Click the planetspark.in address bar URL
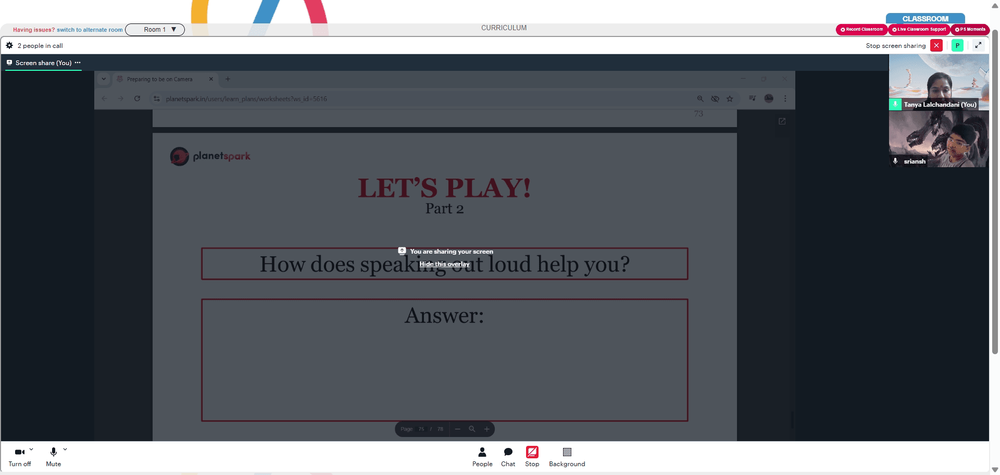Screen dimensions: 1000x475 [246, 99]
